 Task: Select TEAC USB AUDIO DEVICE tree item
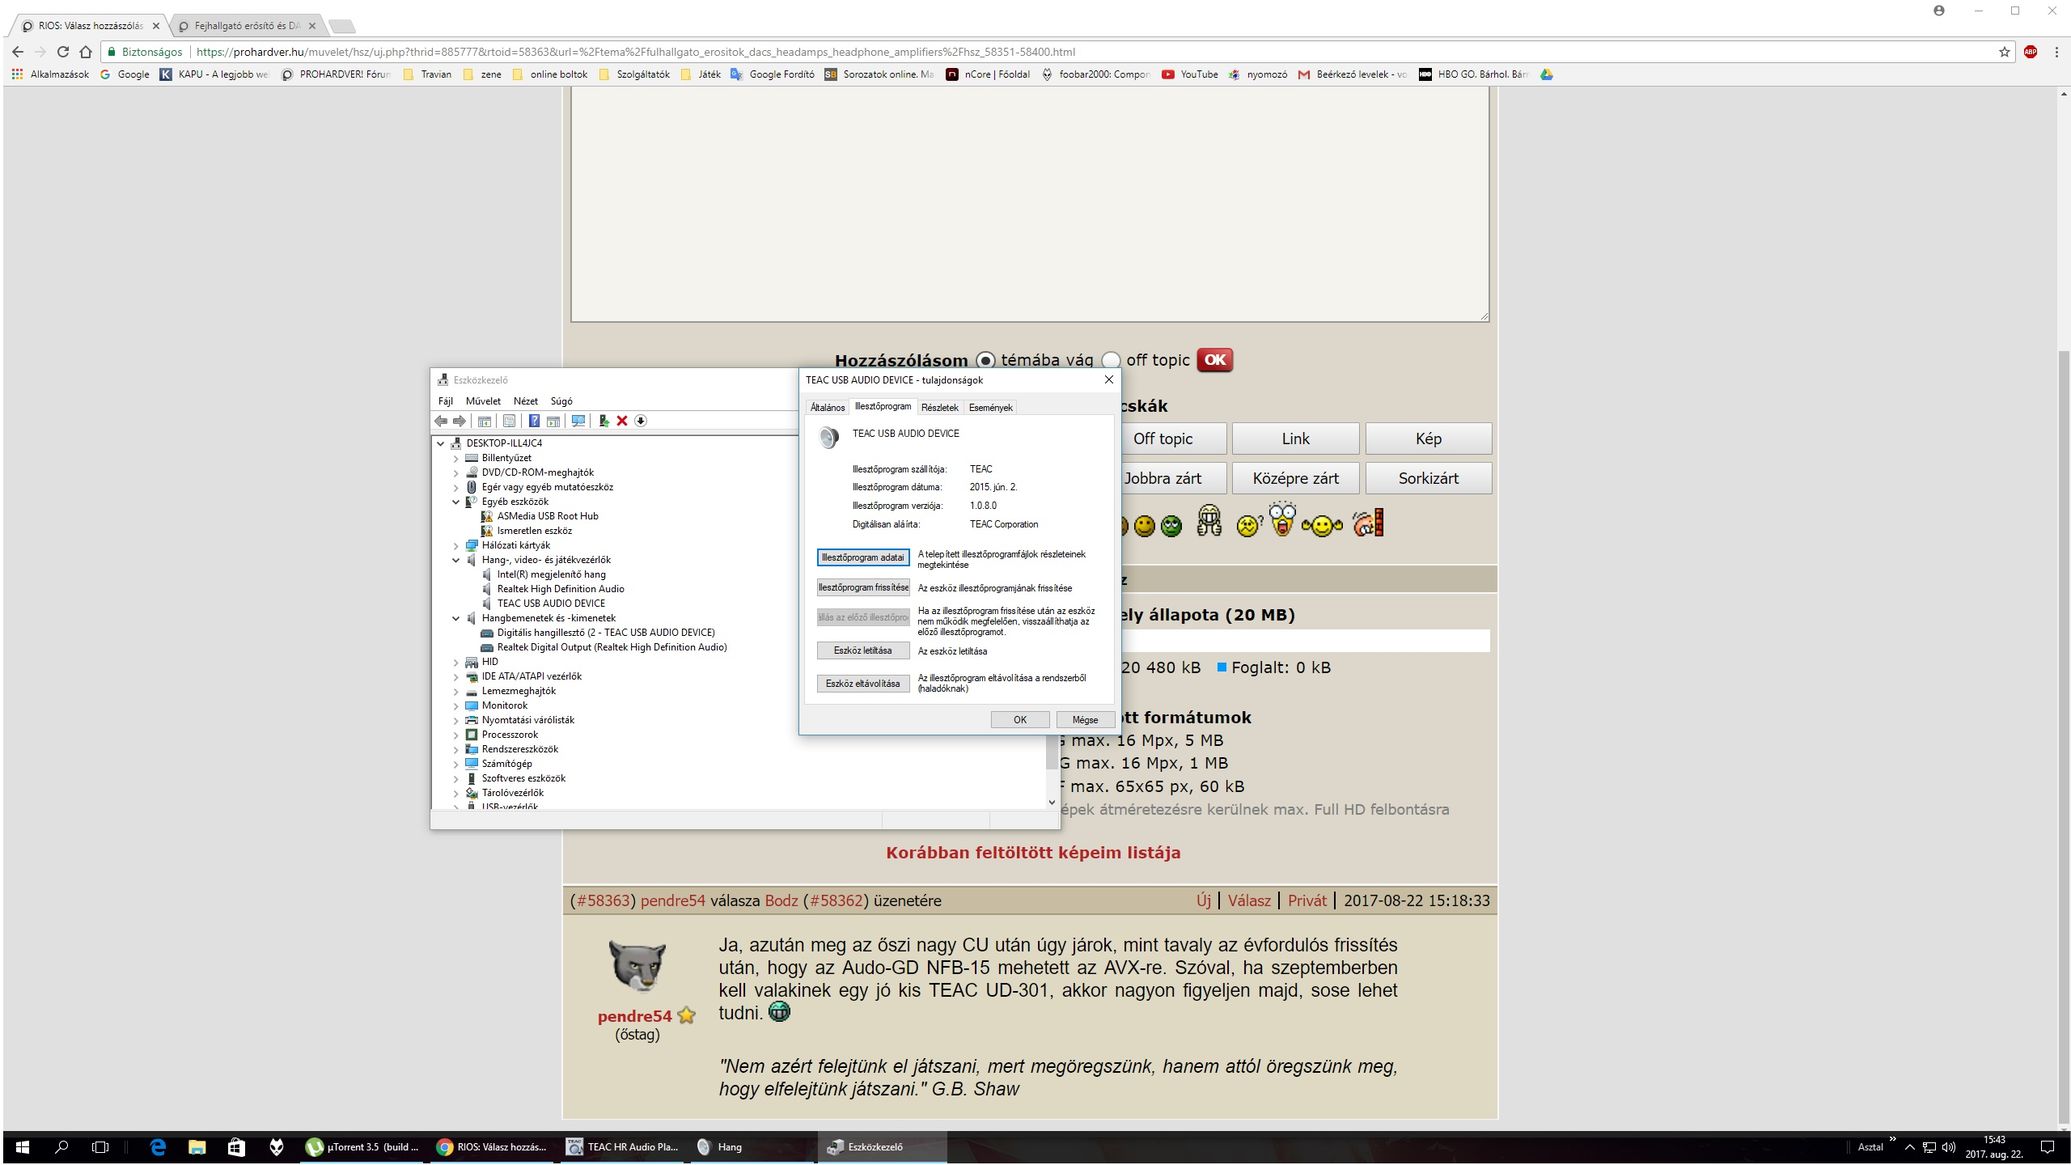[x=550, y=604]
